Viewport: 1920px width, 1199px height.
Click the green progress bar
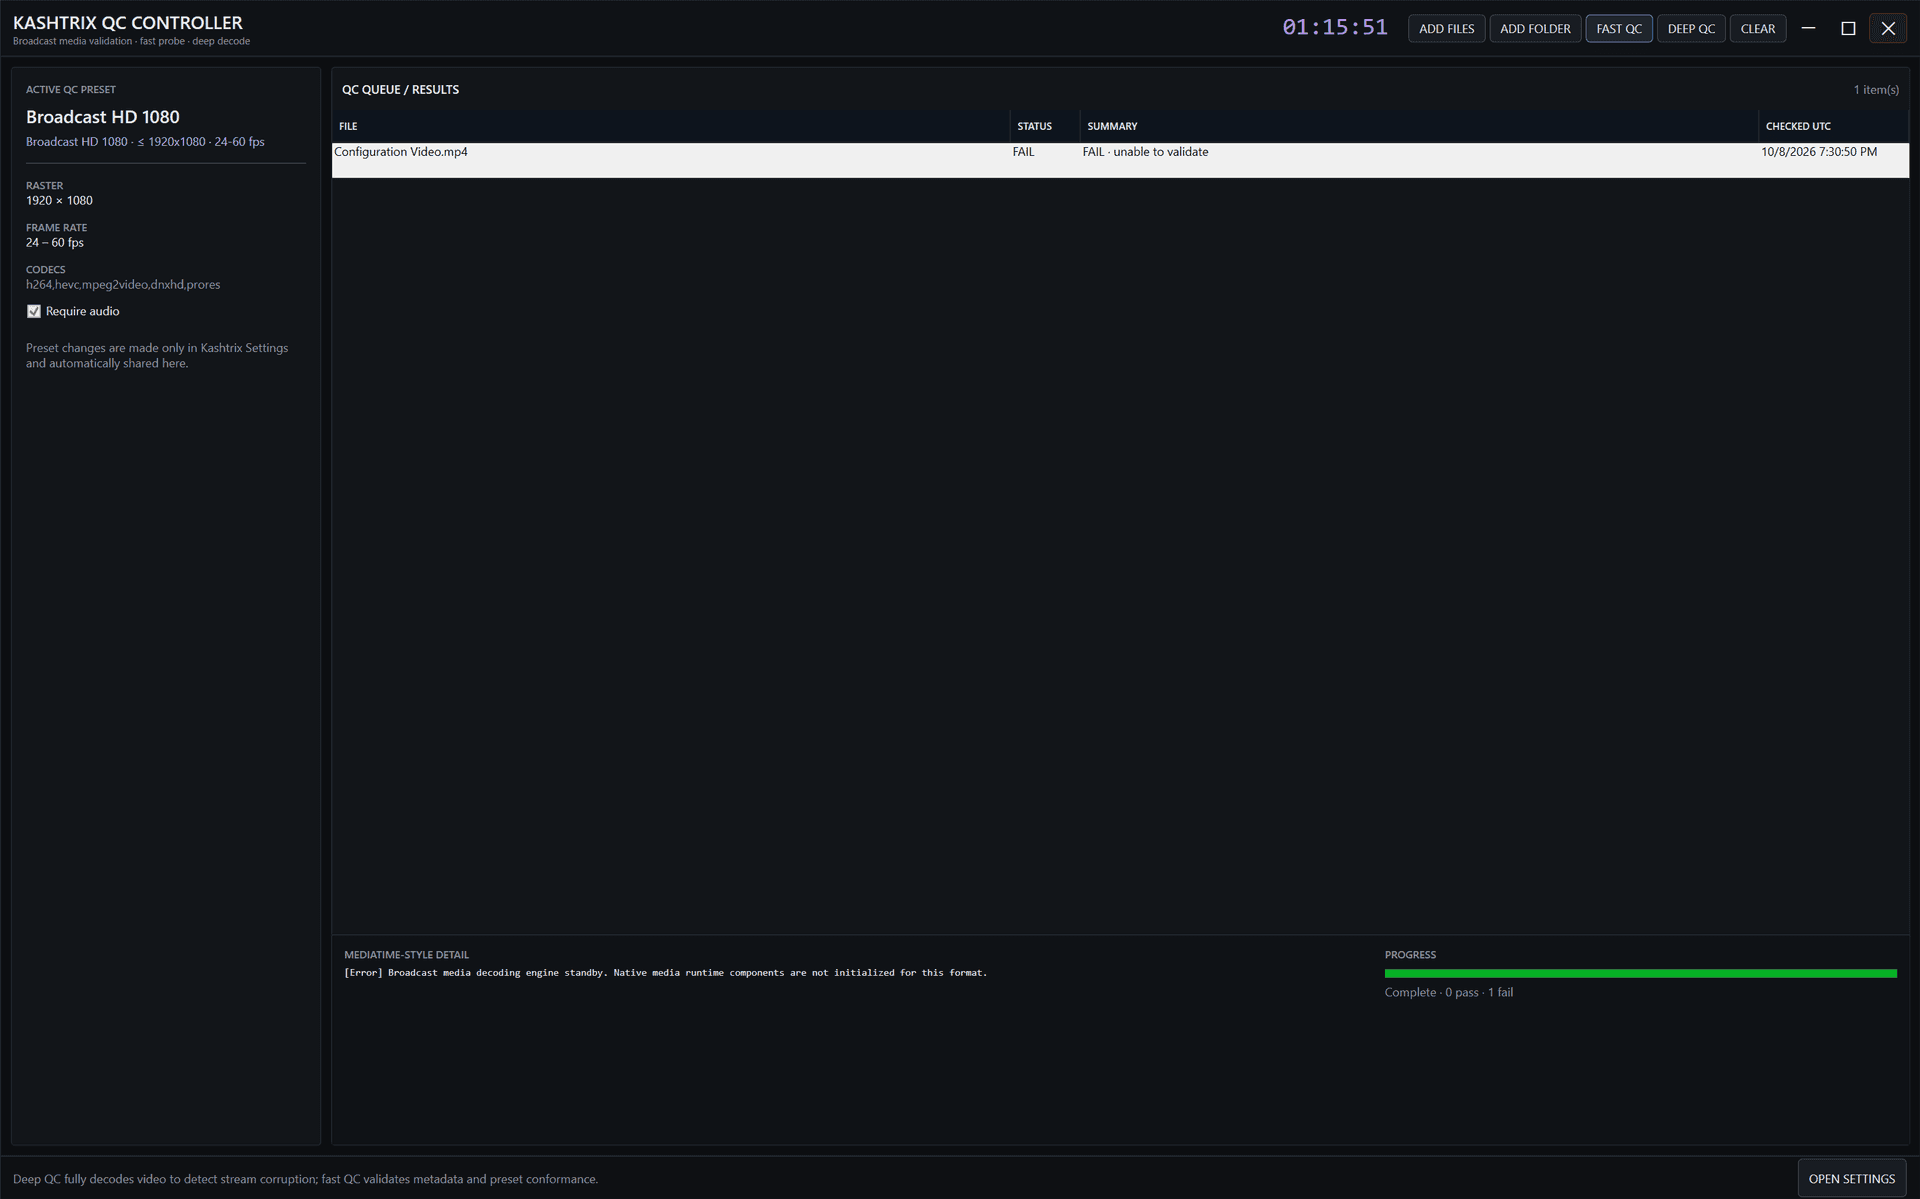pos(1640,973)
